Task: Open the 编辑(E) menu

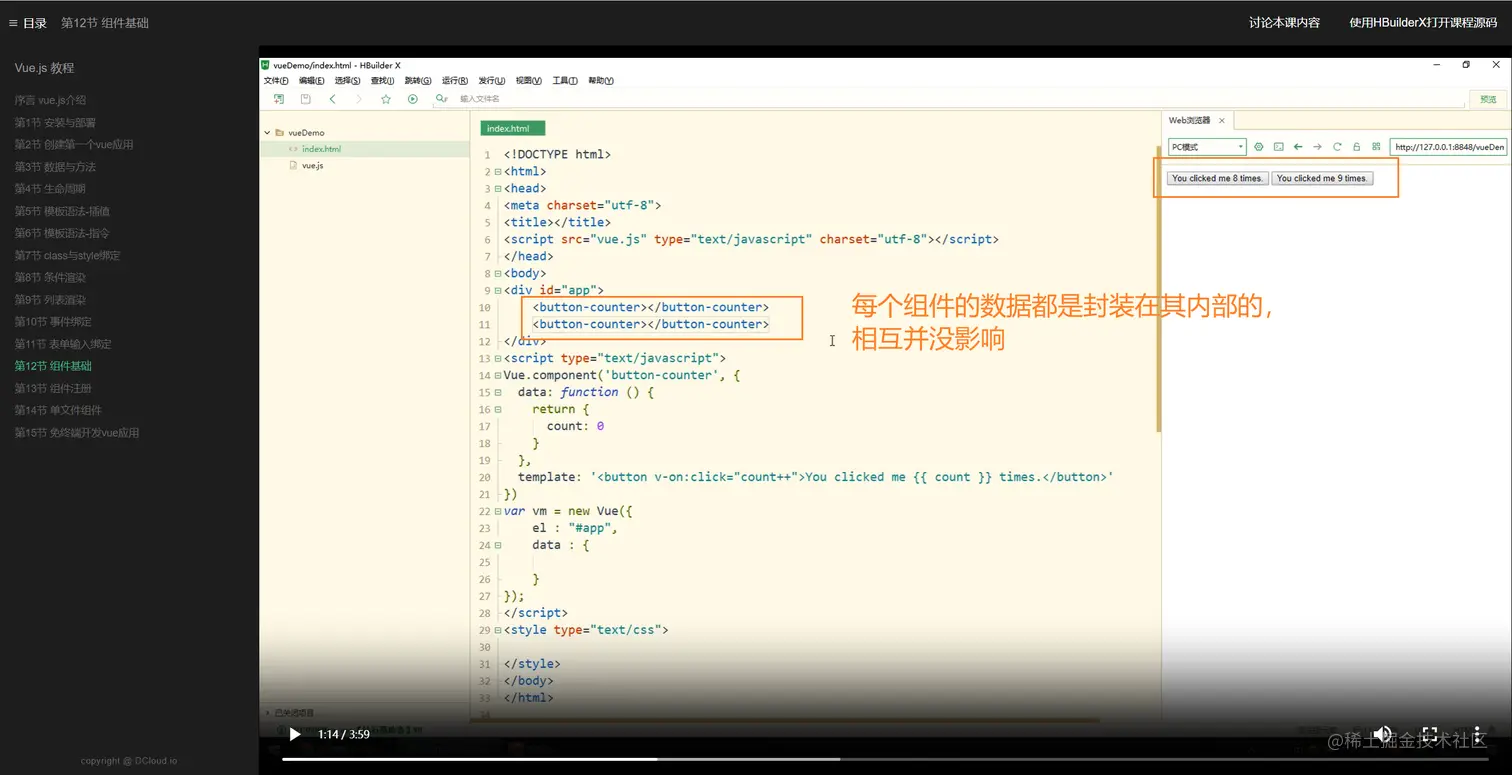Action: pyautogui.click(x=312, y=81)
